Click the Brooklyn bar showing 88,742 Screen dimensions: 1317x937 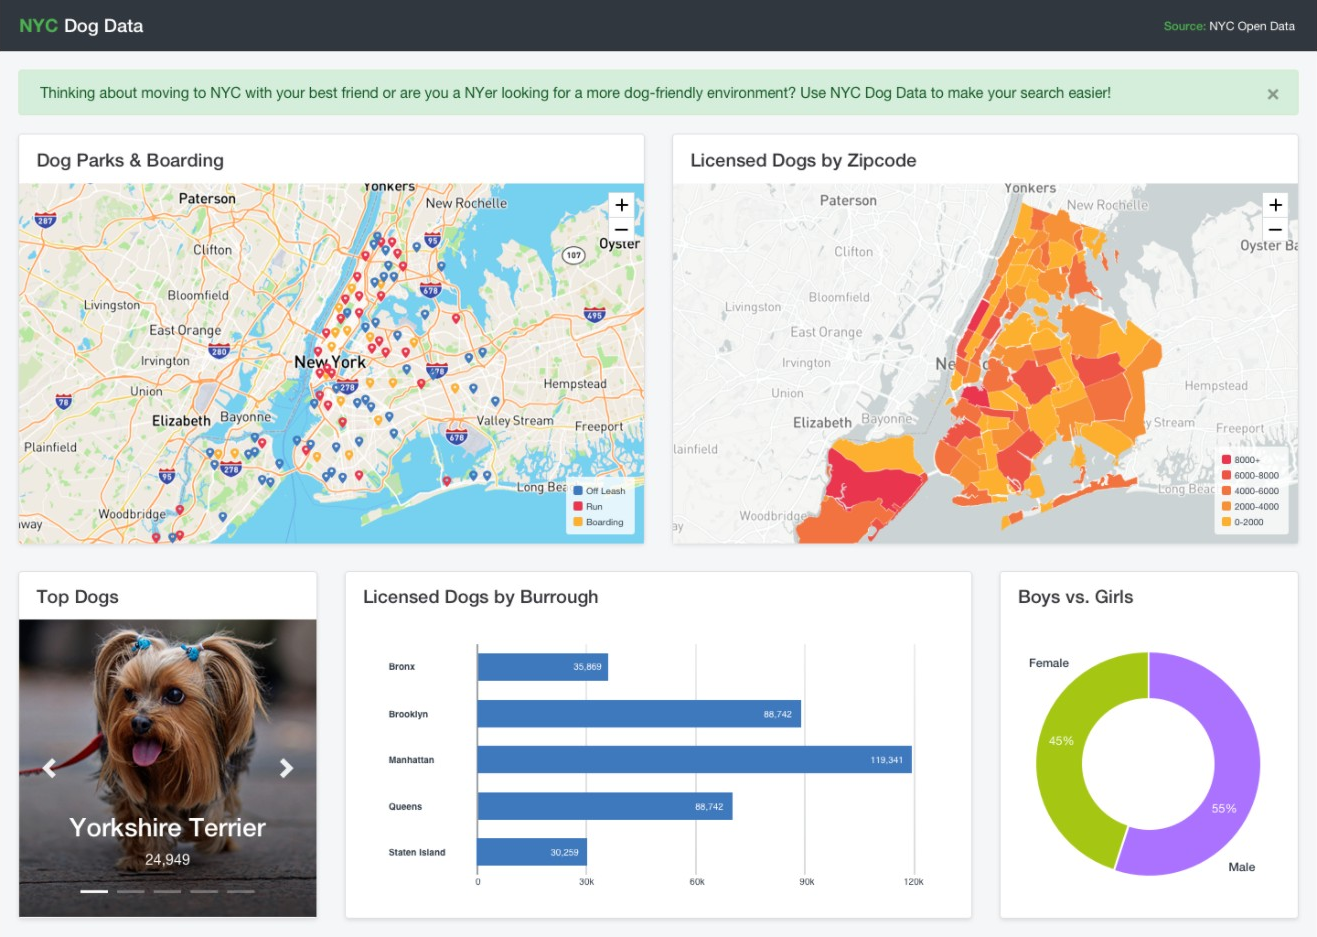pos(638,714)
